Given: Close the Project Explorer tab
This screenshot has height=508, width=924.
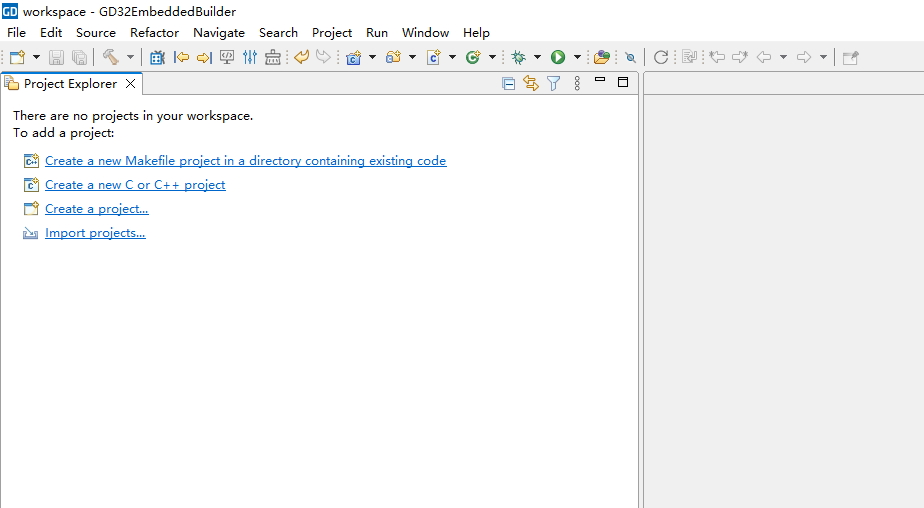Looking at the screenshot, I should [x=131, y=84].
